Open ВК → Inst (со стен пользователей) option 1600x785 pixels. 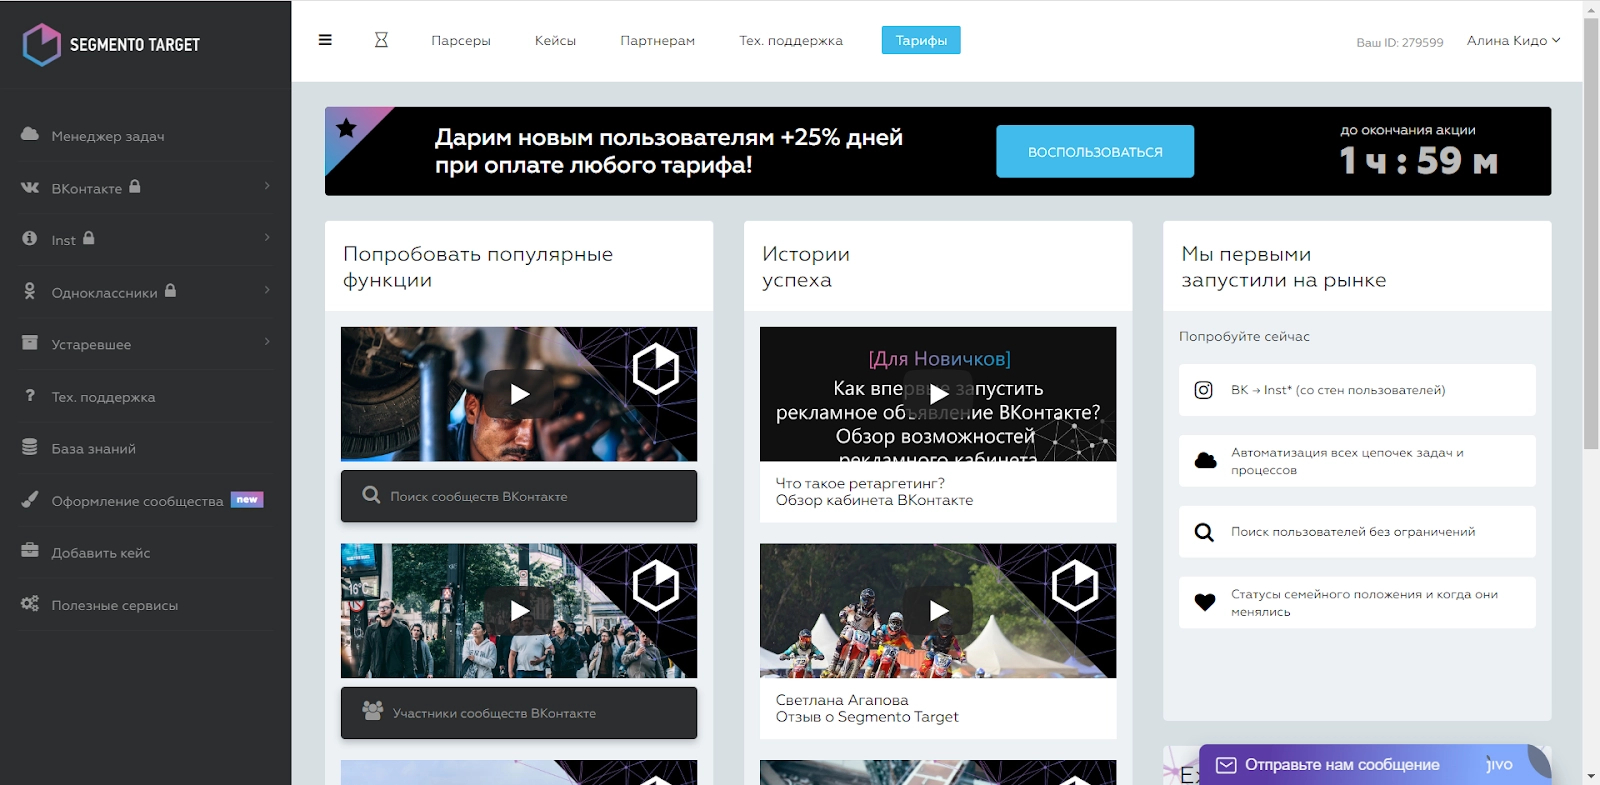[1357, 390]
